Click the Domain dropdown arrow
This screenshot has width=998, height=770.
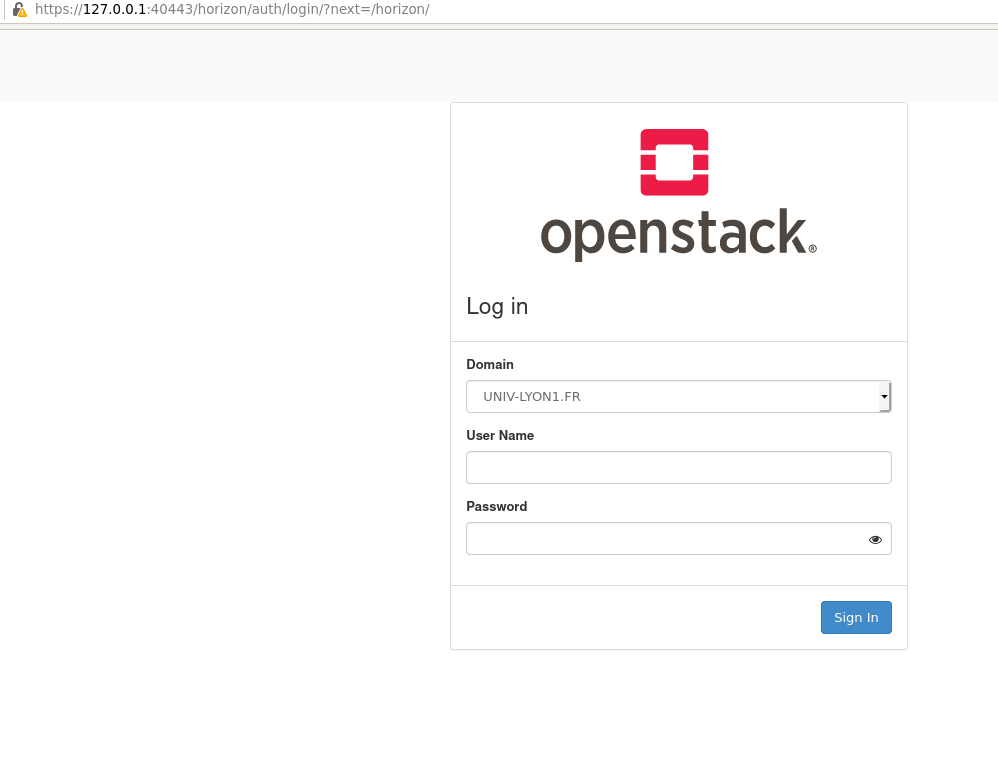(884, 397)
